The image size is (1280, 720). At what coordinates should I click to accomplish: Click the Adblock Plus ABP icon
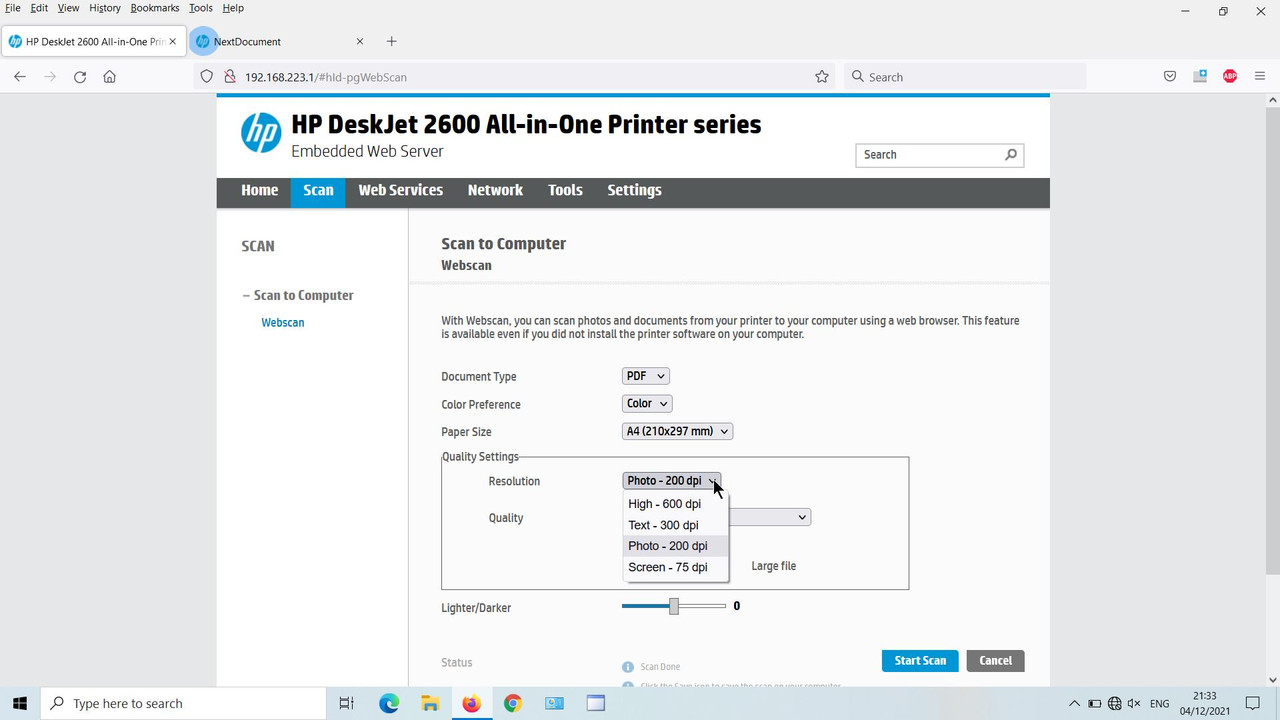(1230, 77)
